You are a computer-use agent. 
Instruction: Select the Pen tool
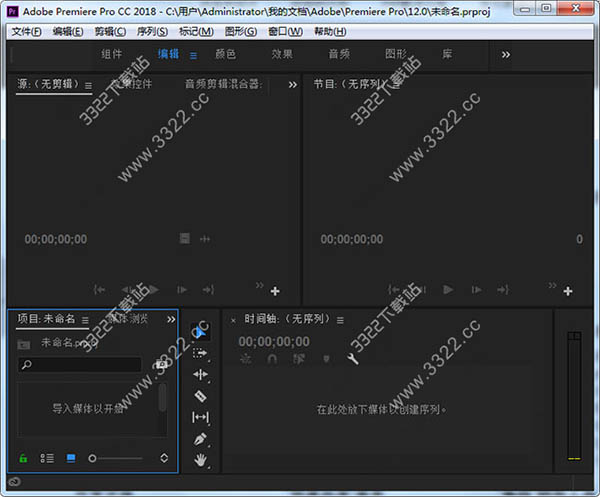(201, 439)
